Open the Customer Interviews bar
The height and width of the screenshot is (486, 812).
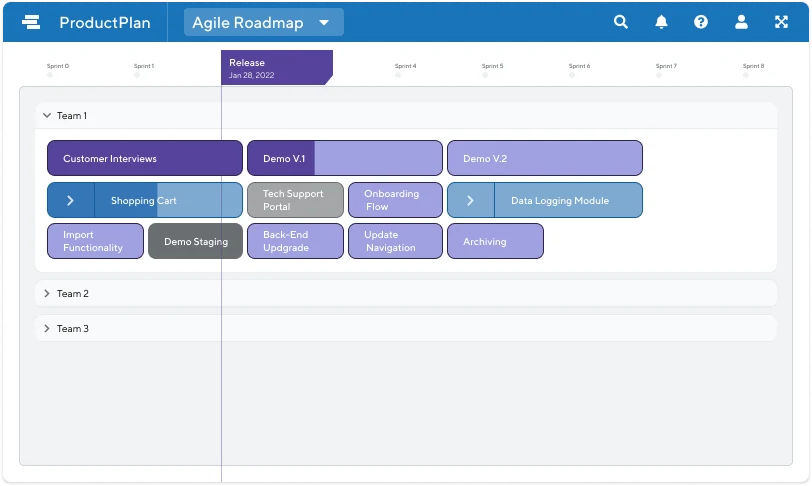144,158
